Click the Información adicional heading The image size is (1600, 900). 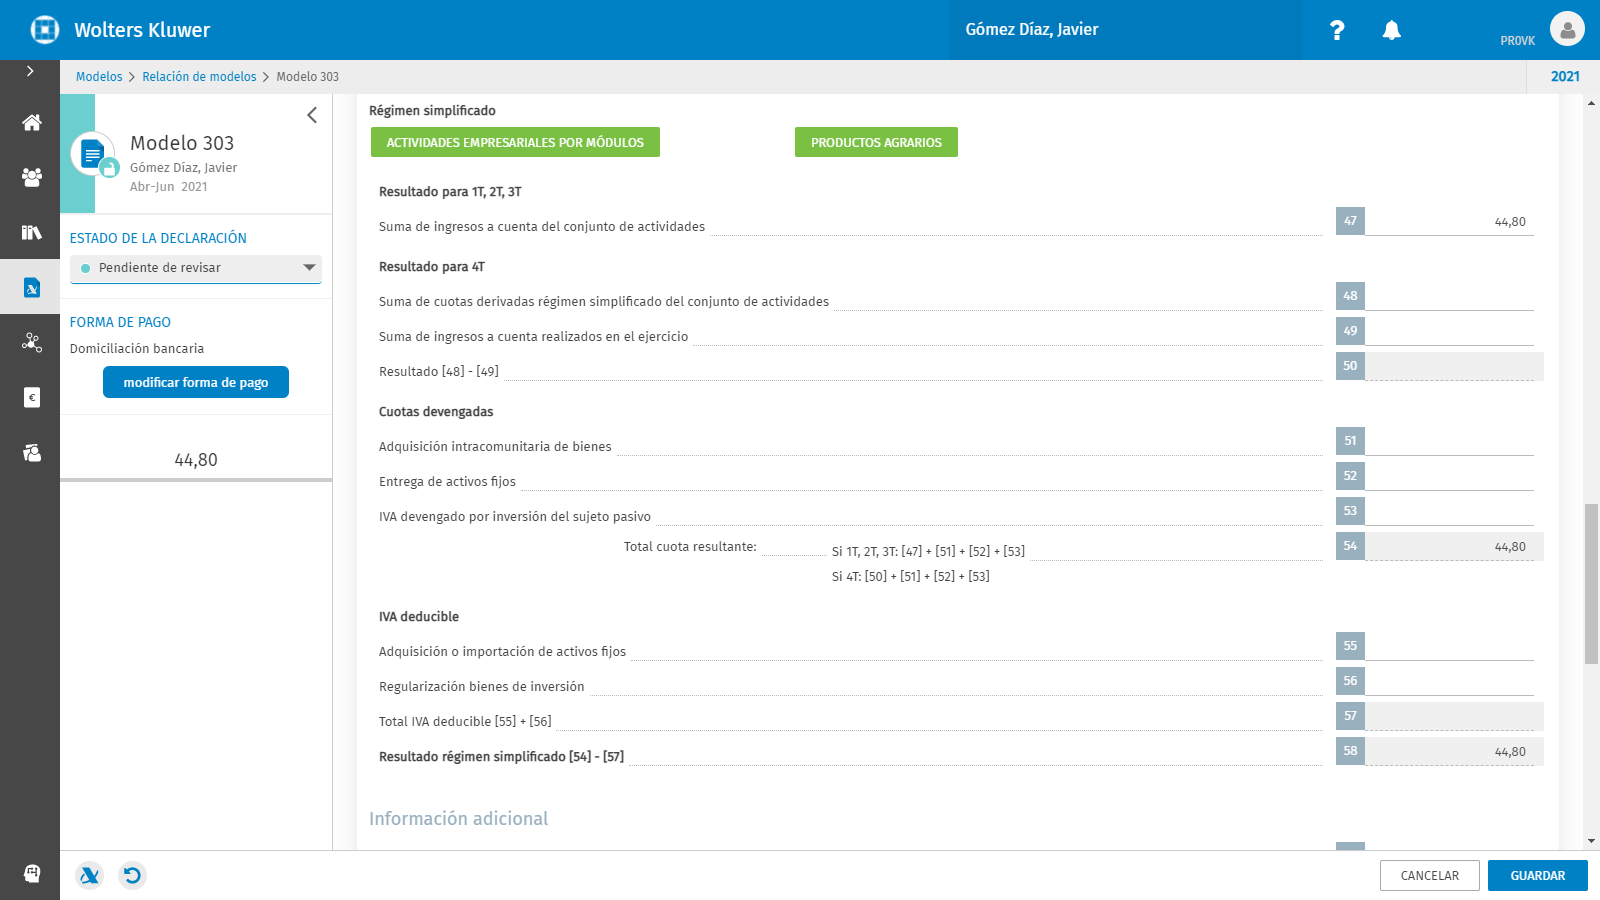click(x=458, y=819)
